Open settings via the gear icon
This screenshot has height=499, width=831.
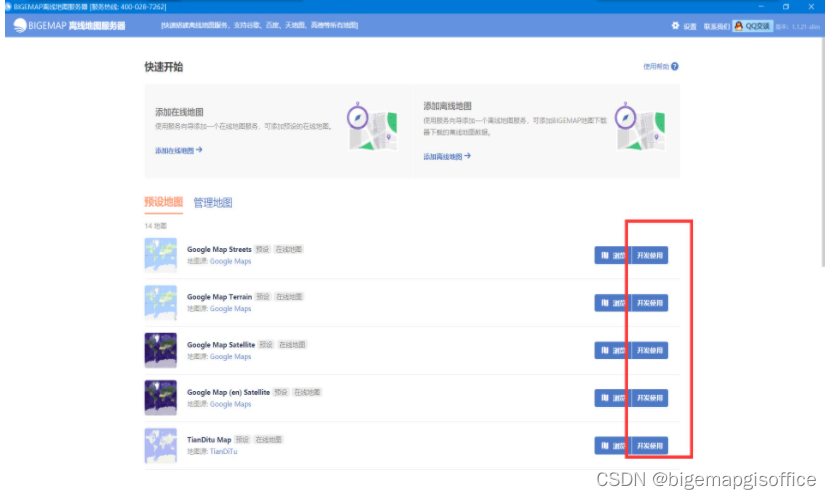(675, 25)
